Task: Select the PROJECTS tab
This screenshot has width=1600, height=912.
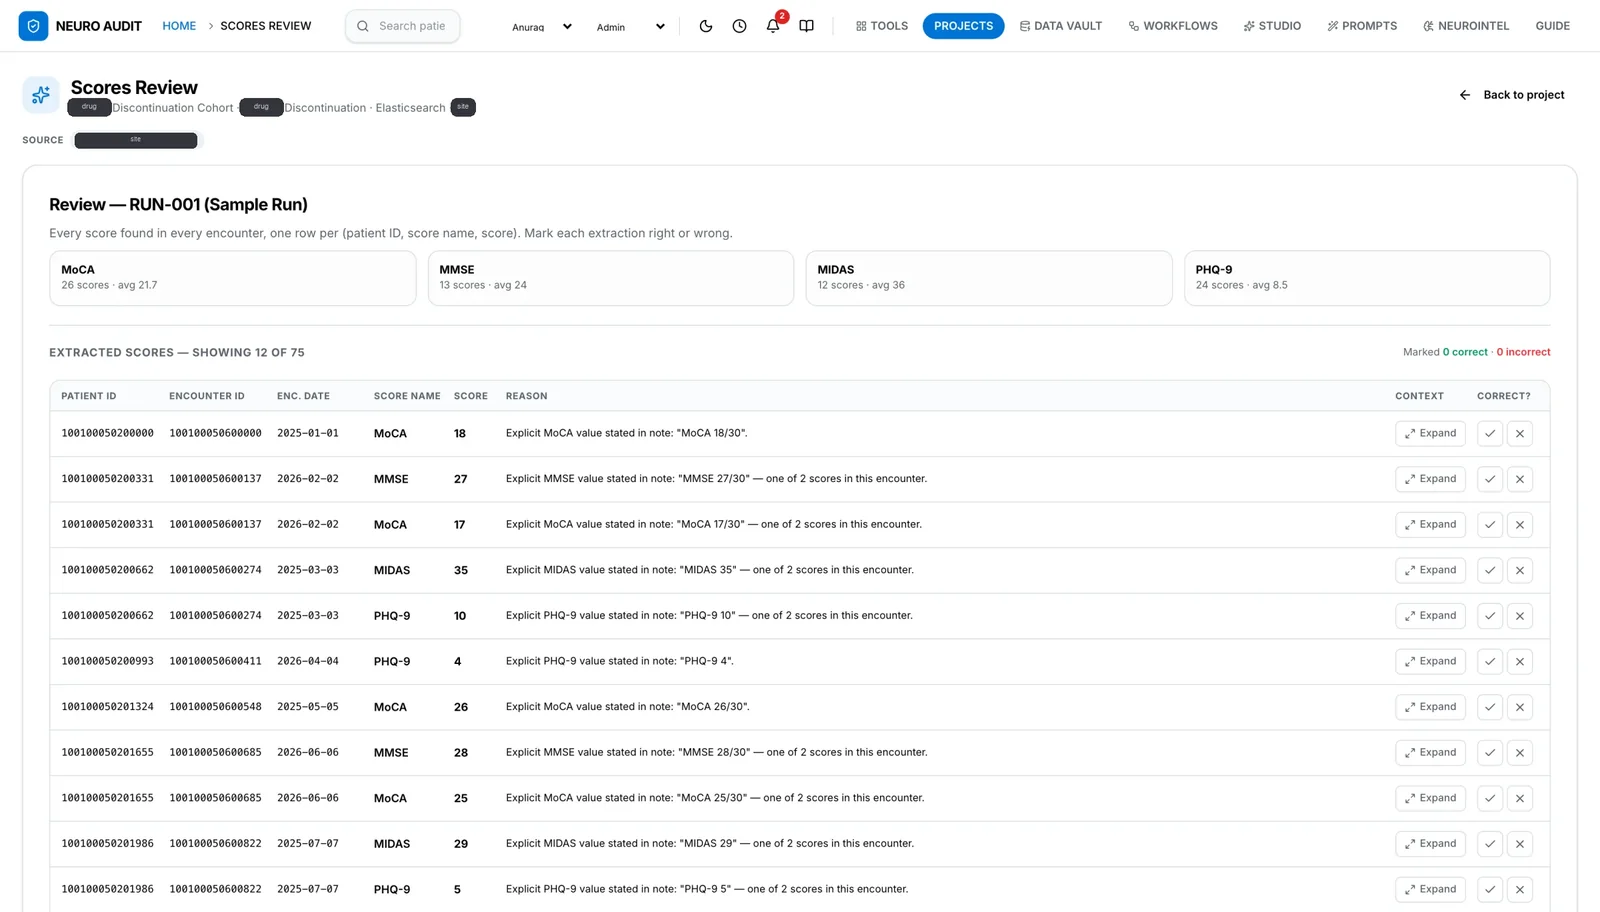Action: 963,26
